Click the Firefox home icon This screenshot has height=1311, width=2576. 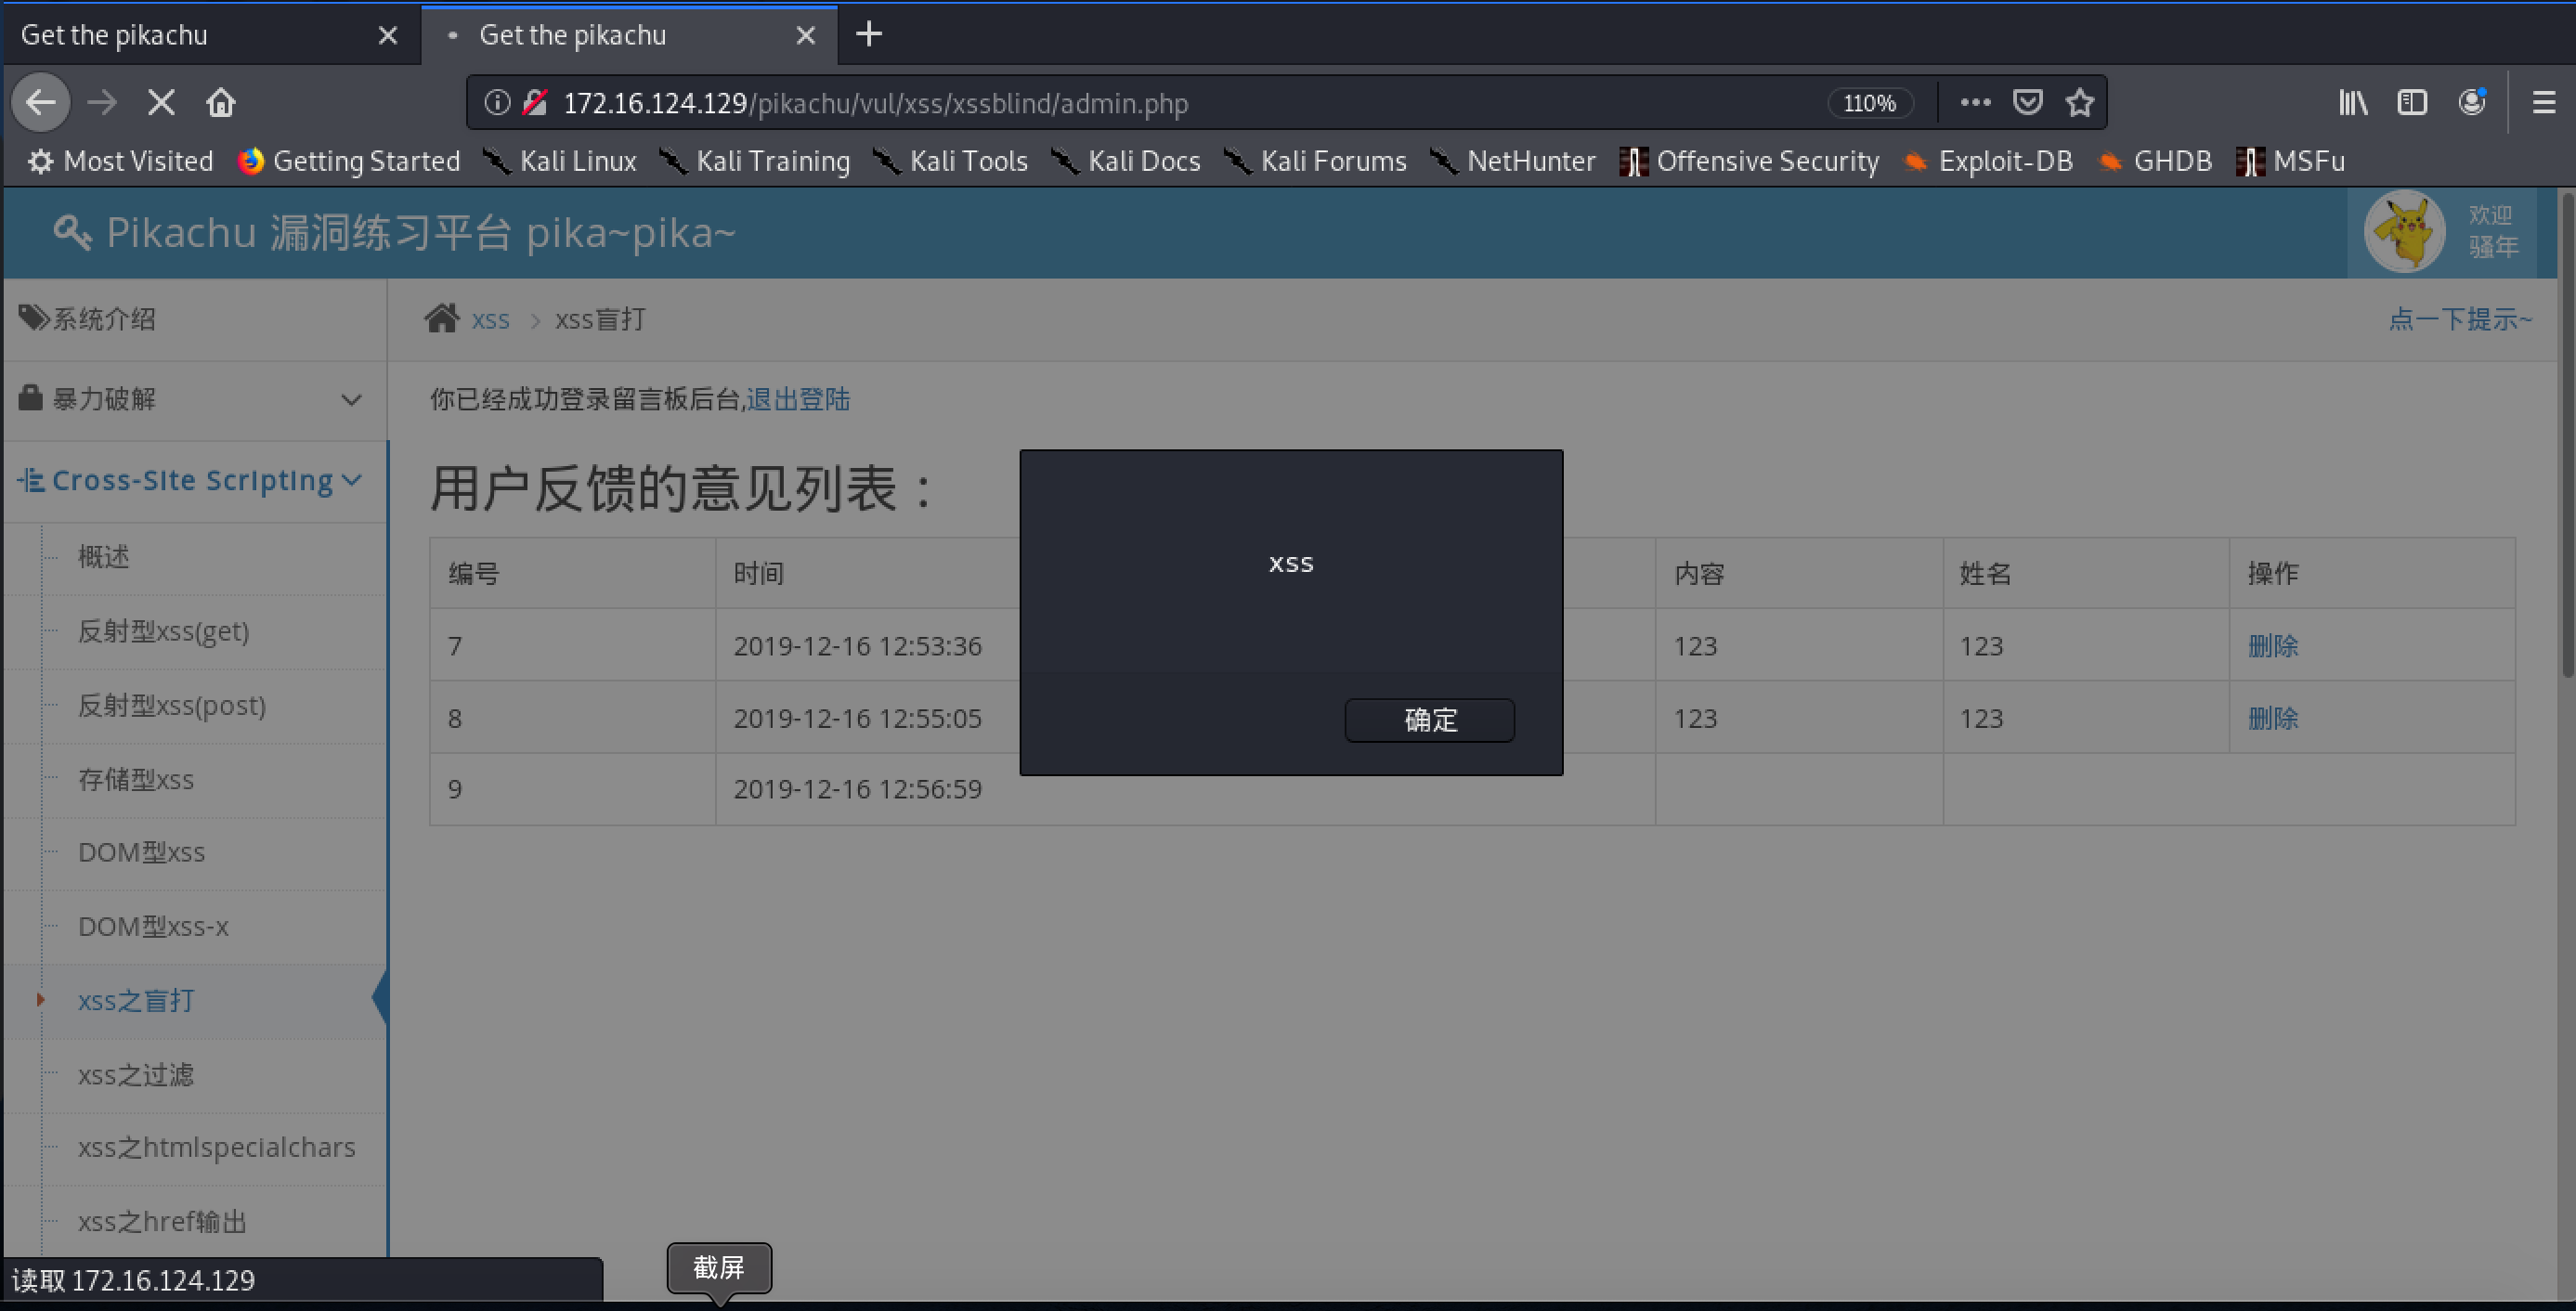[x=220, y=103]
